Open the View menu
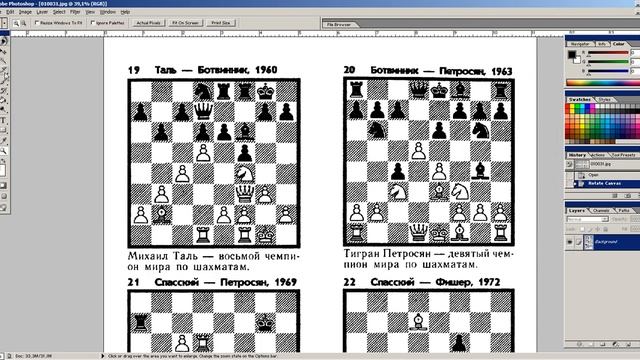Image resolution: width=640 pixels, height=360 pixels. coord(90,12)
